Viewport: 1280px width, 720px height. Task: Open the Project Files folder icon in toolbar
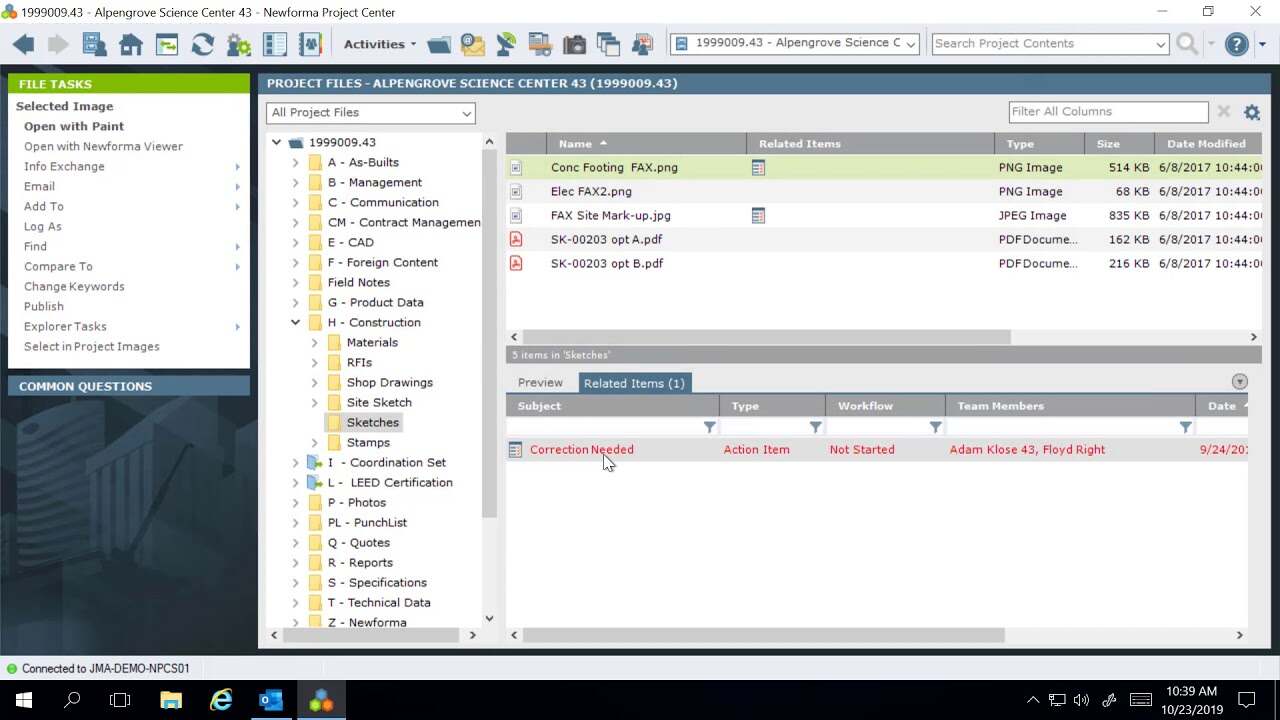(x=439, y=44)
